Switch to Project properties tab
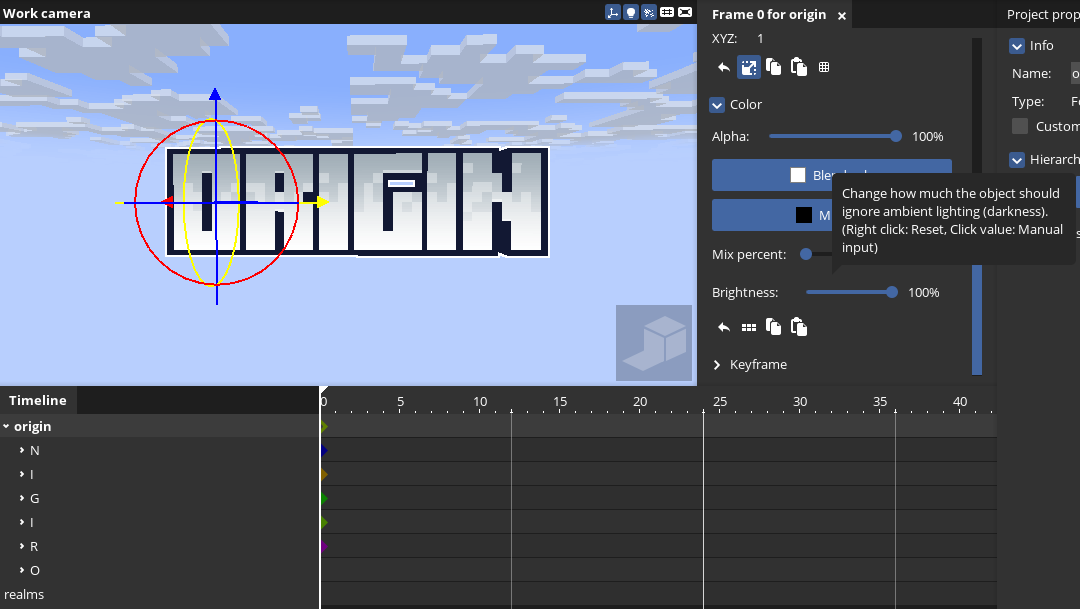This screenshot has height=609, width=1080. click(x=1043, y=14)
